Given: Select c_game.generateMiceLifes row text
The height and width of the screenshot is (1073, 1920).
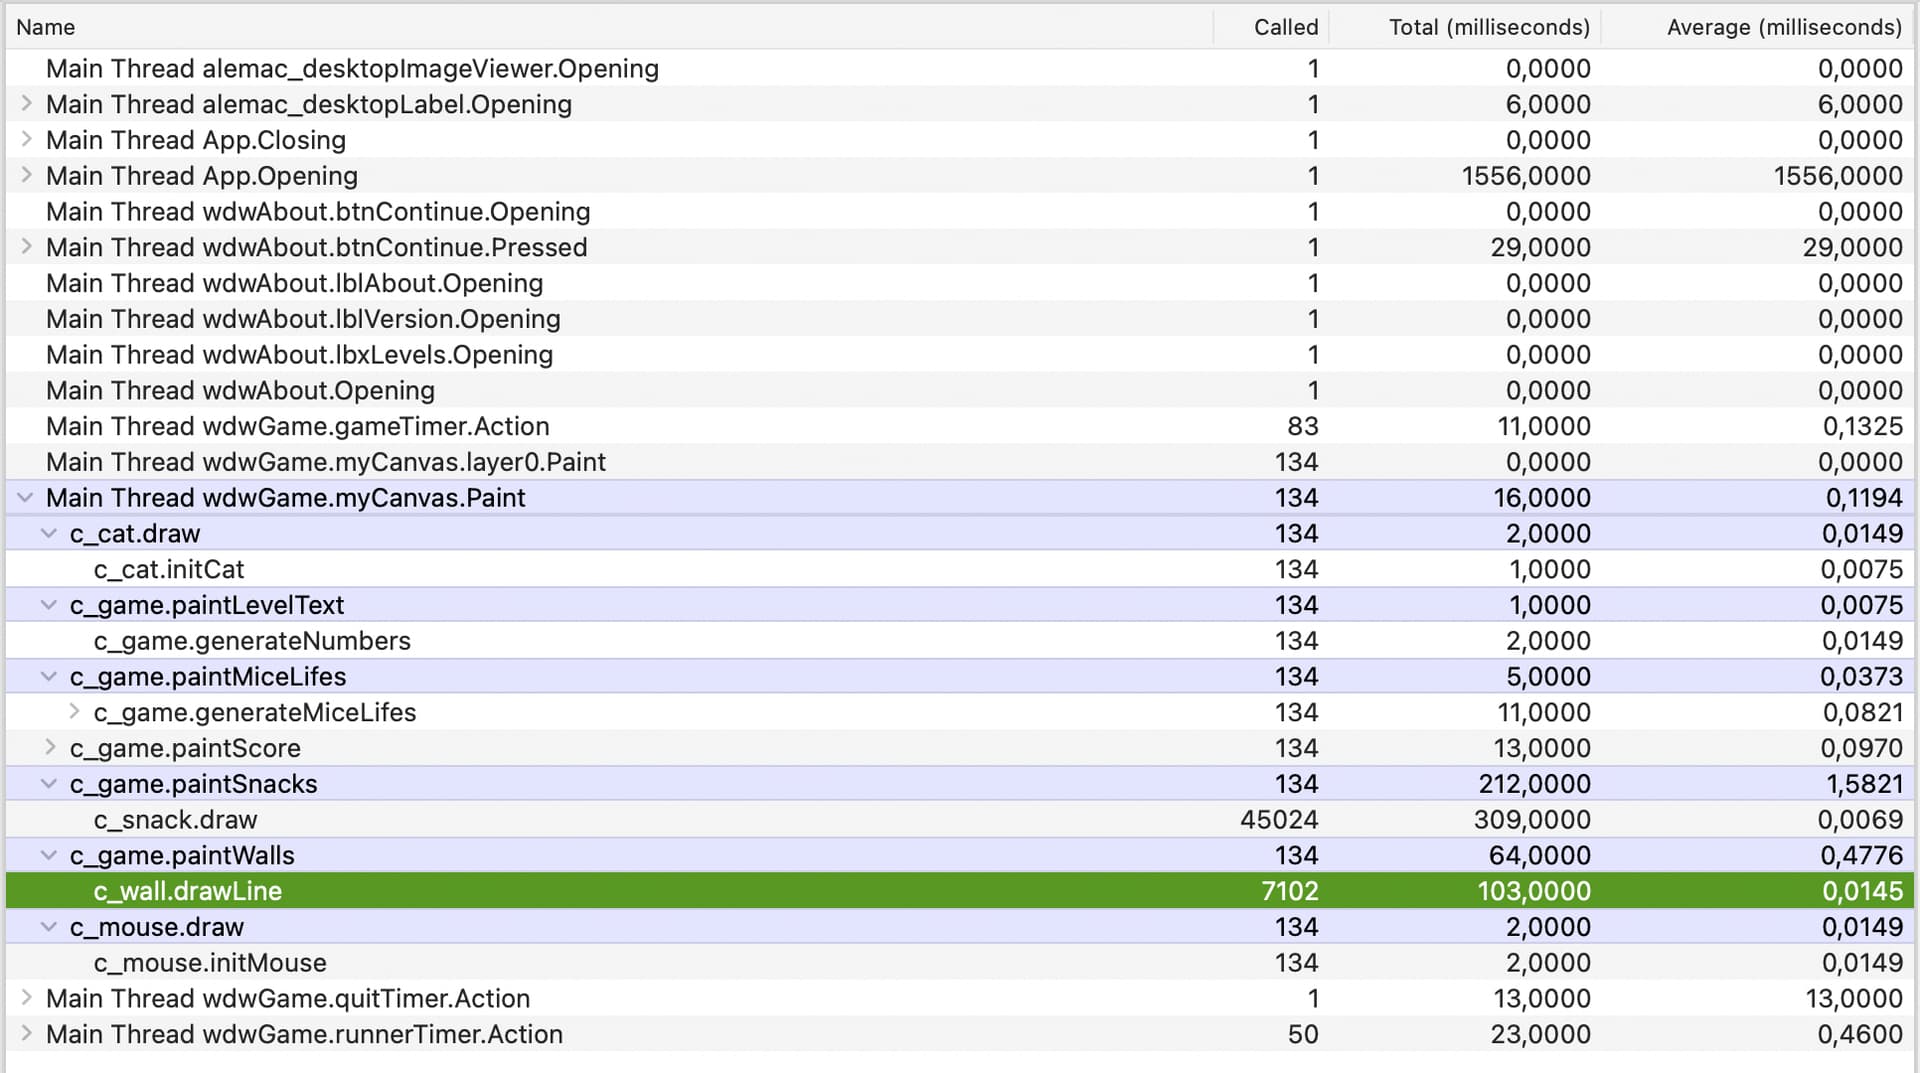Looking at the screenshot, I should 255,712.
